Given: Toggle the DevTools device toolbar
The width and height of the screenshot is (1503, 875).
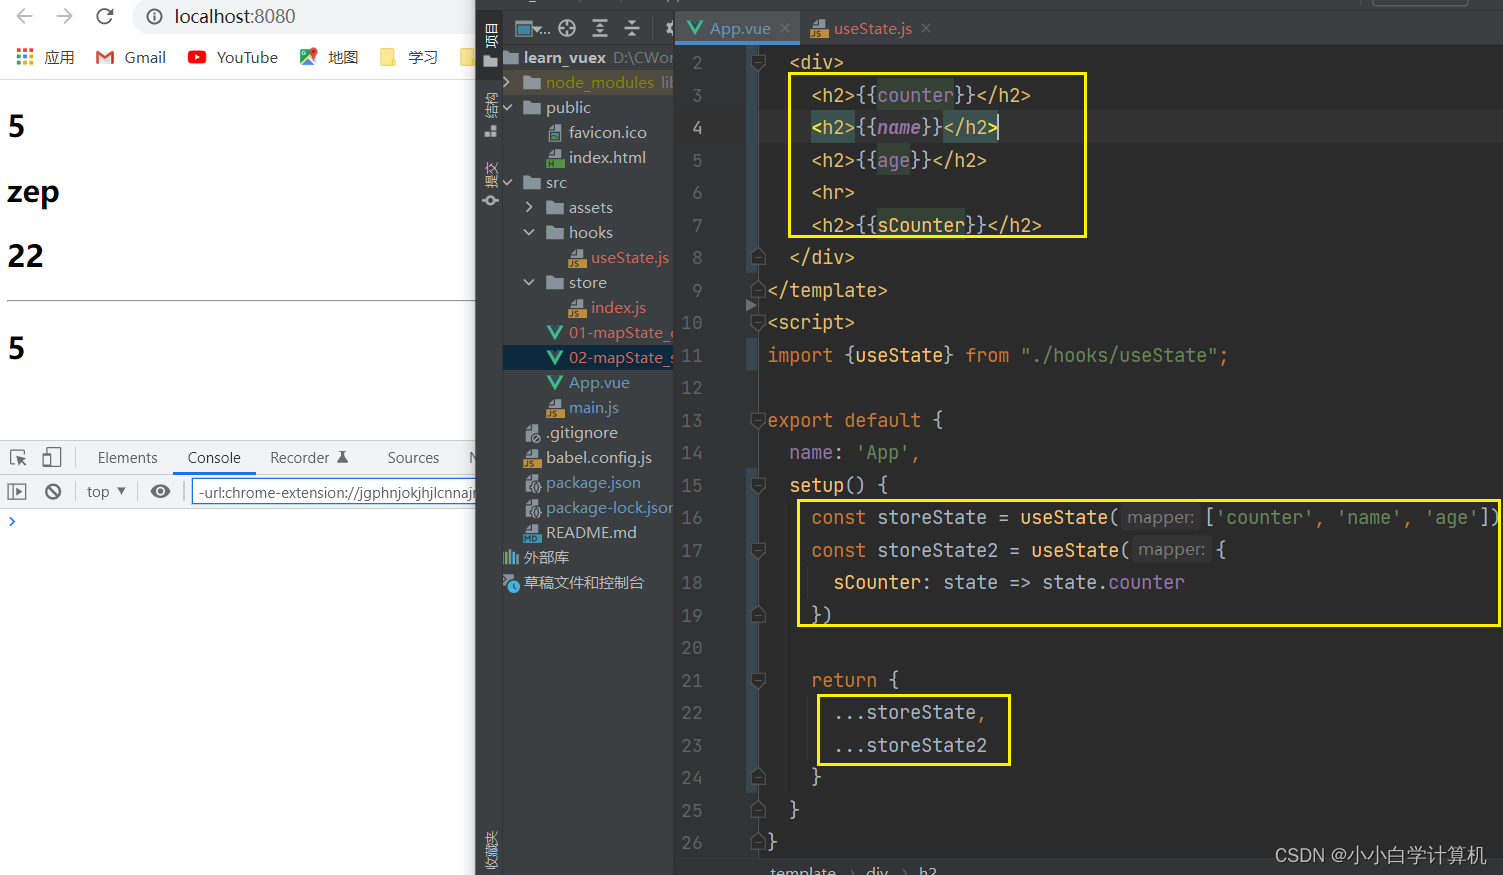Looking at the screenshot, I should (x=52, y=458).
